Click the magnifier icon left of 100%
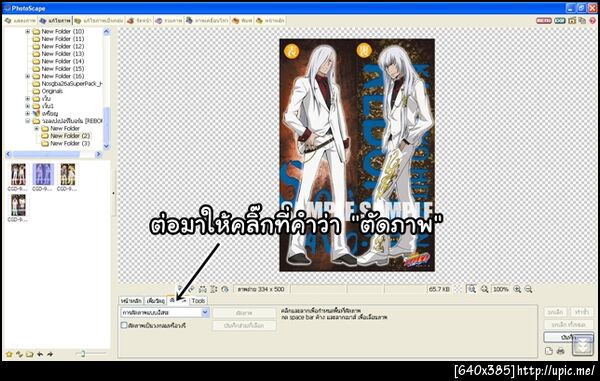 484,289
